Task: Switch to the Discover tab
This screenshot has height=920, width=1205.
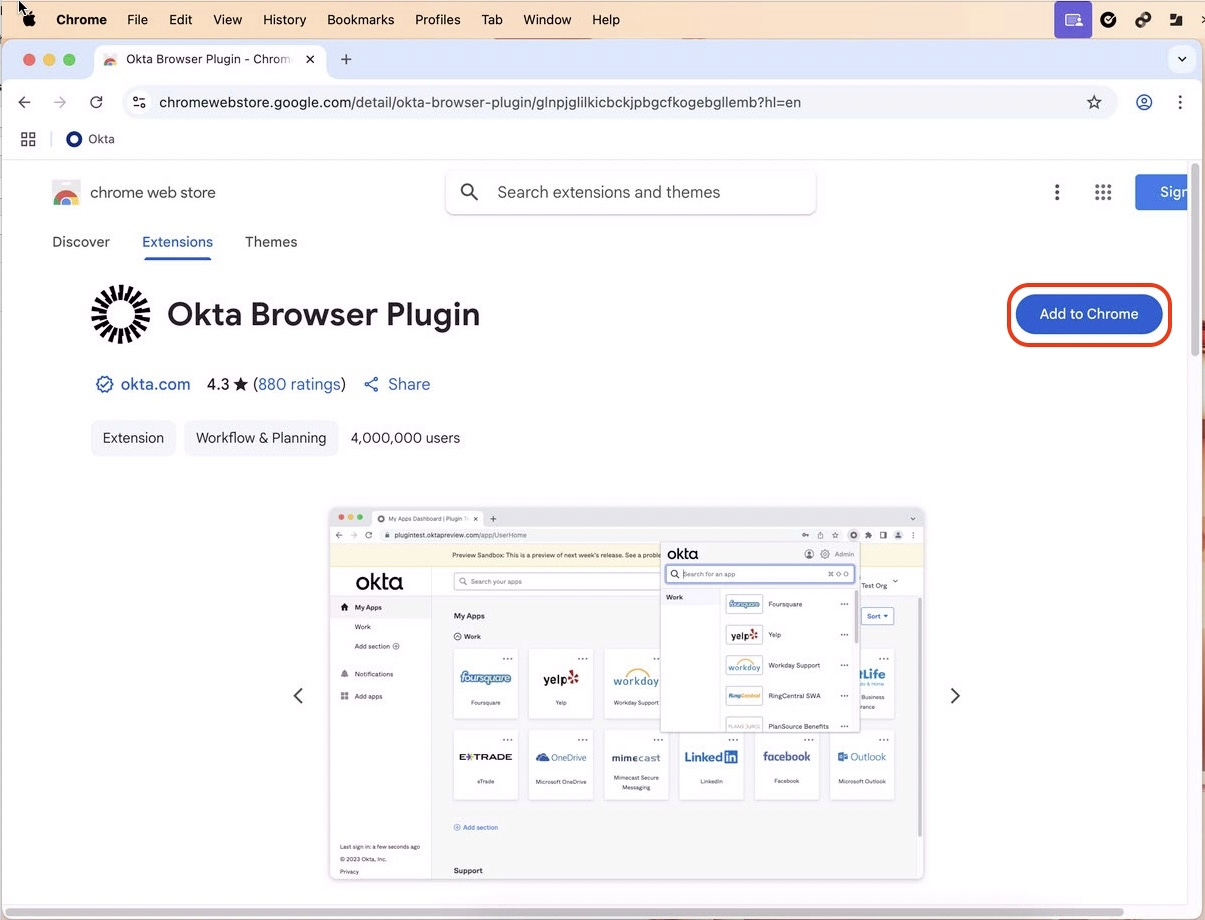Action: pyautogui.click(x=81, y=242)
